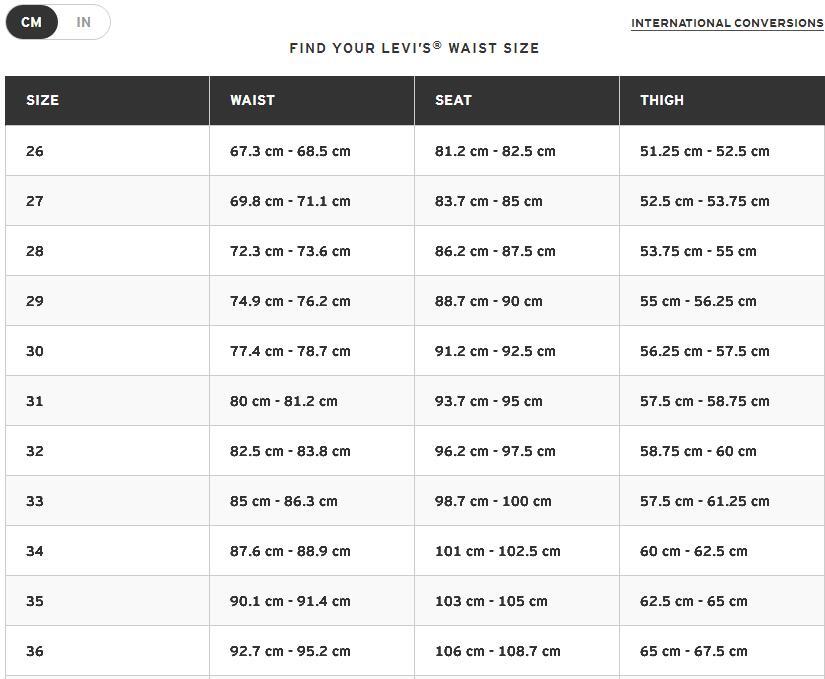Select the size 26 row label
The height and width of the screenshot is (679, 825).
click(x=35, y=151)
